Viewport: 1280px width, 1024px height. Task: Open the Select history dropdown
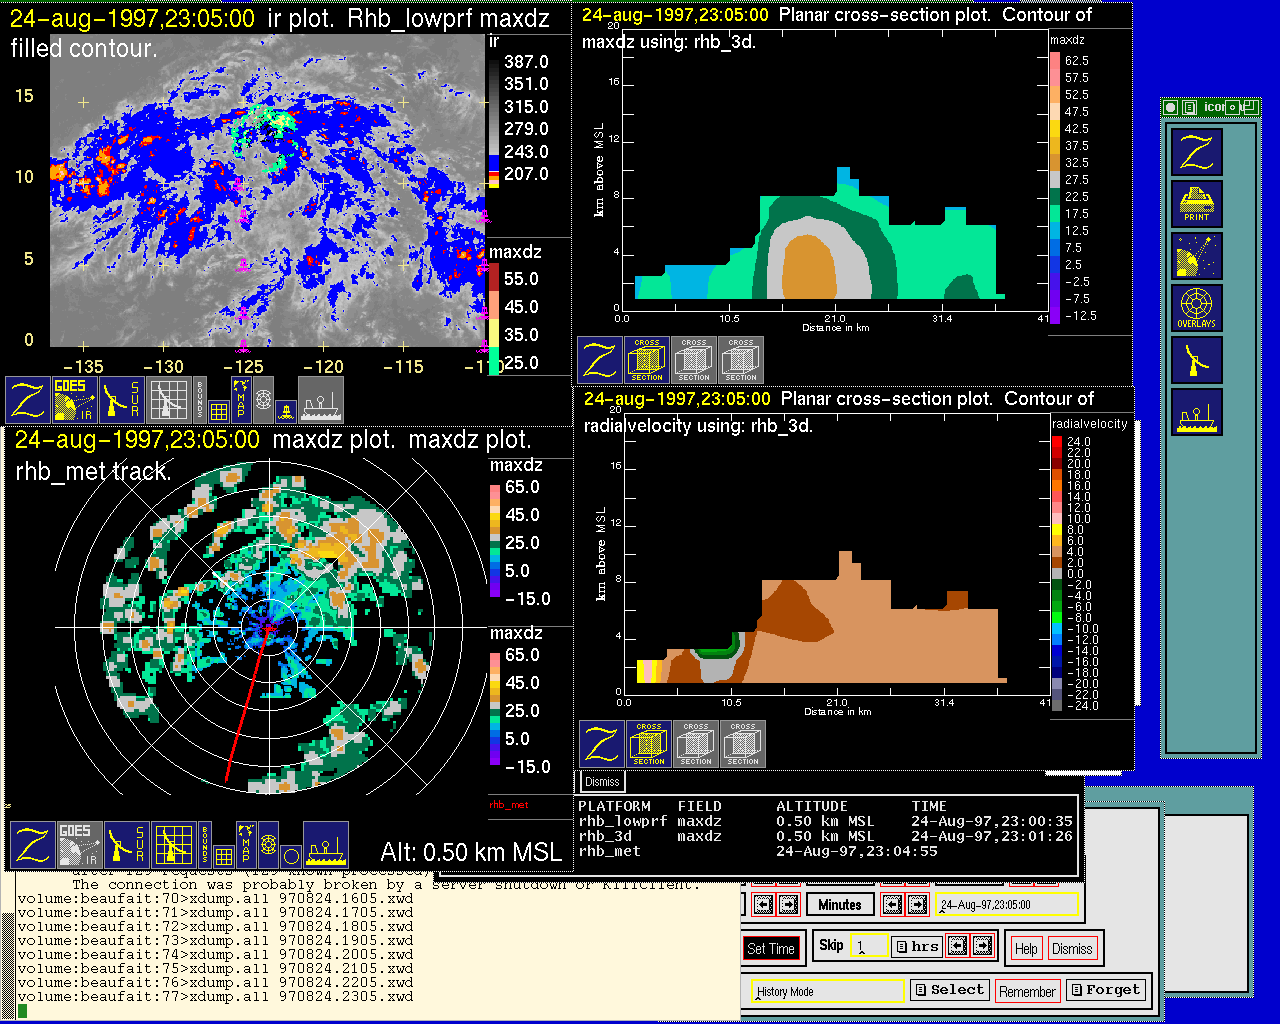(949, 990)
